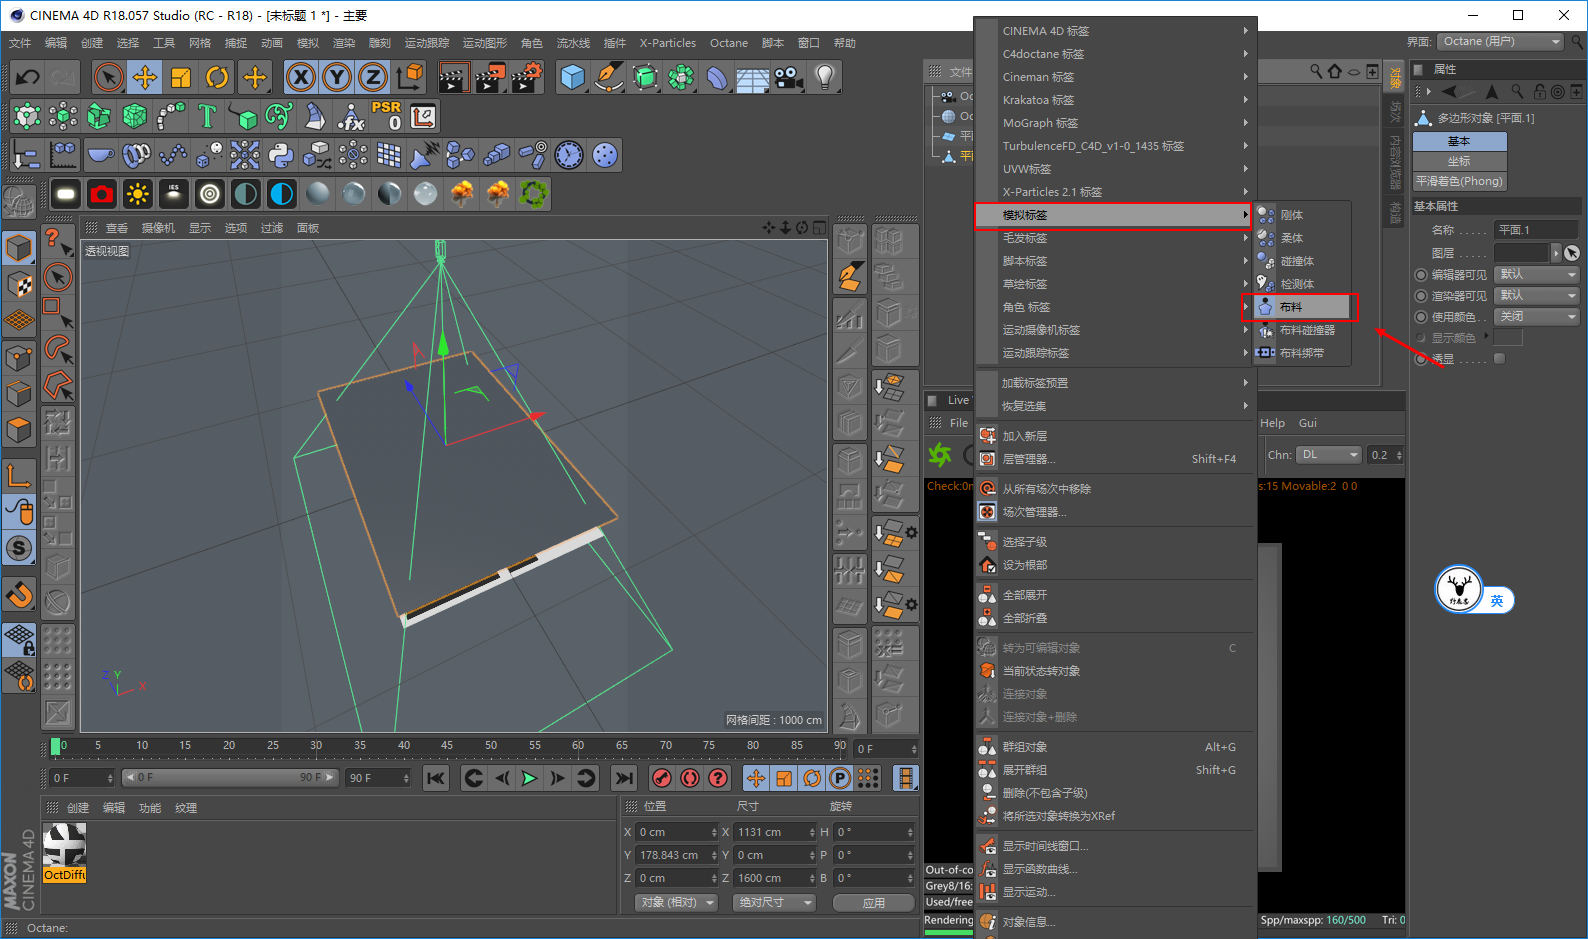Toggle X-axis lock
Screen dimensions: 1588x939
[x=301, y=77]
